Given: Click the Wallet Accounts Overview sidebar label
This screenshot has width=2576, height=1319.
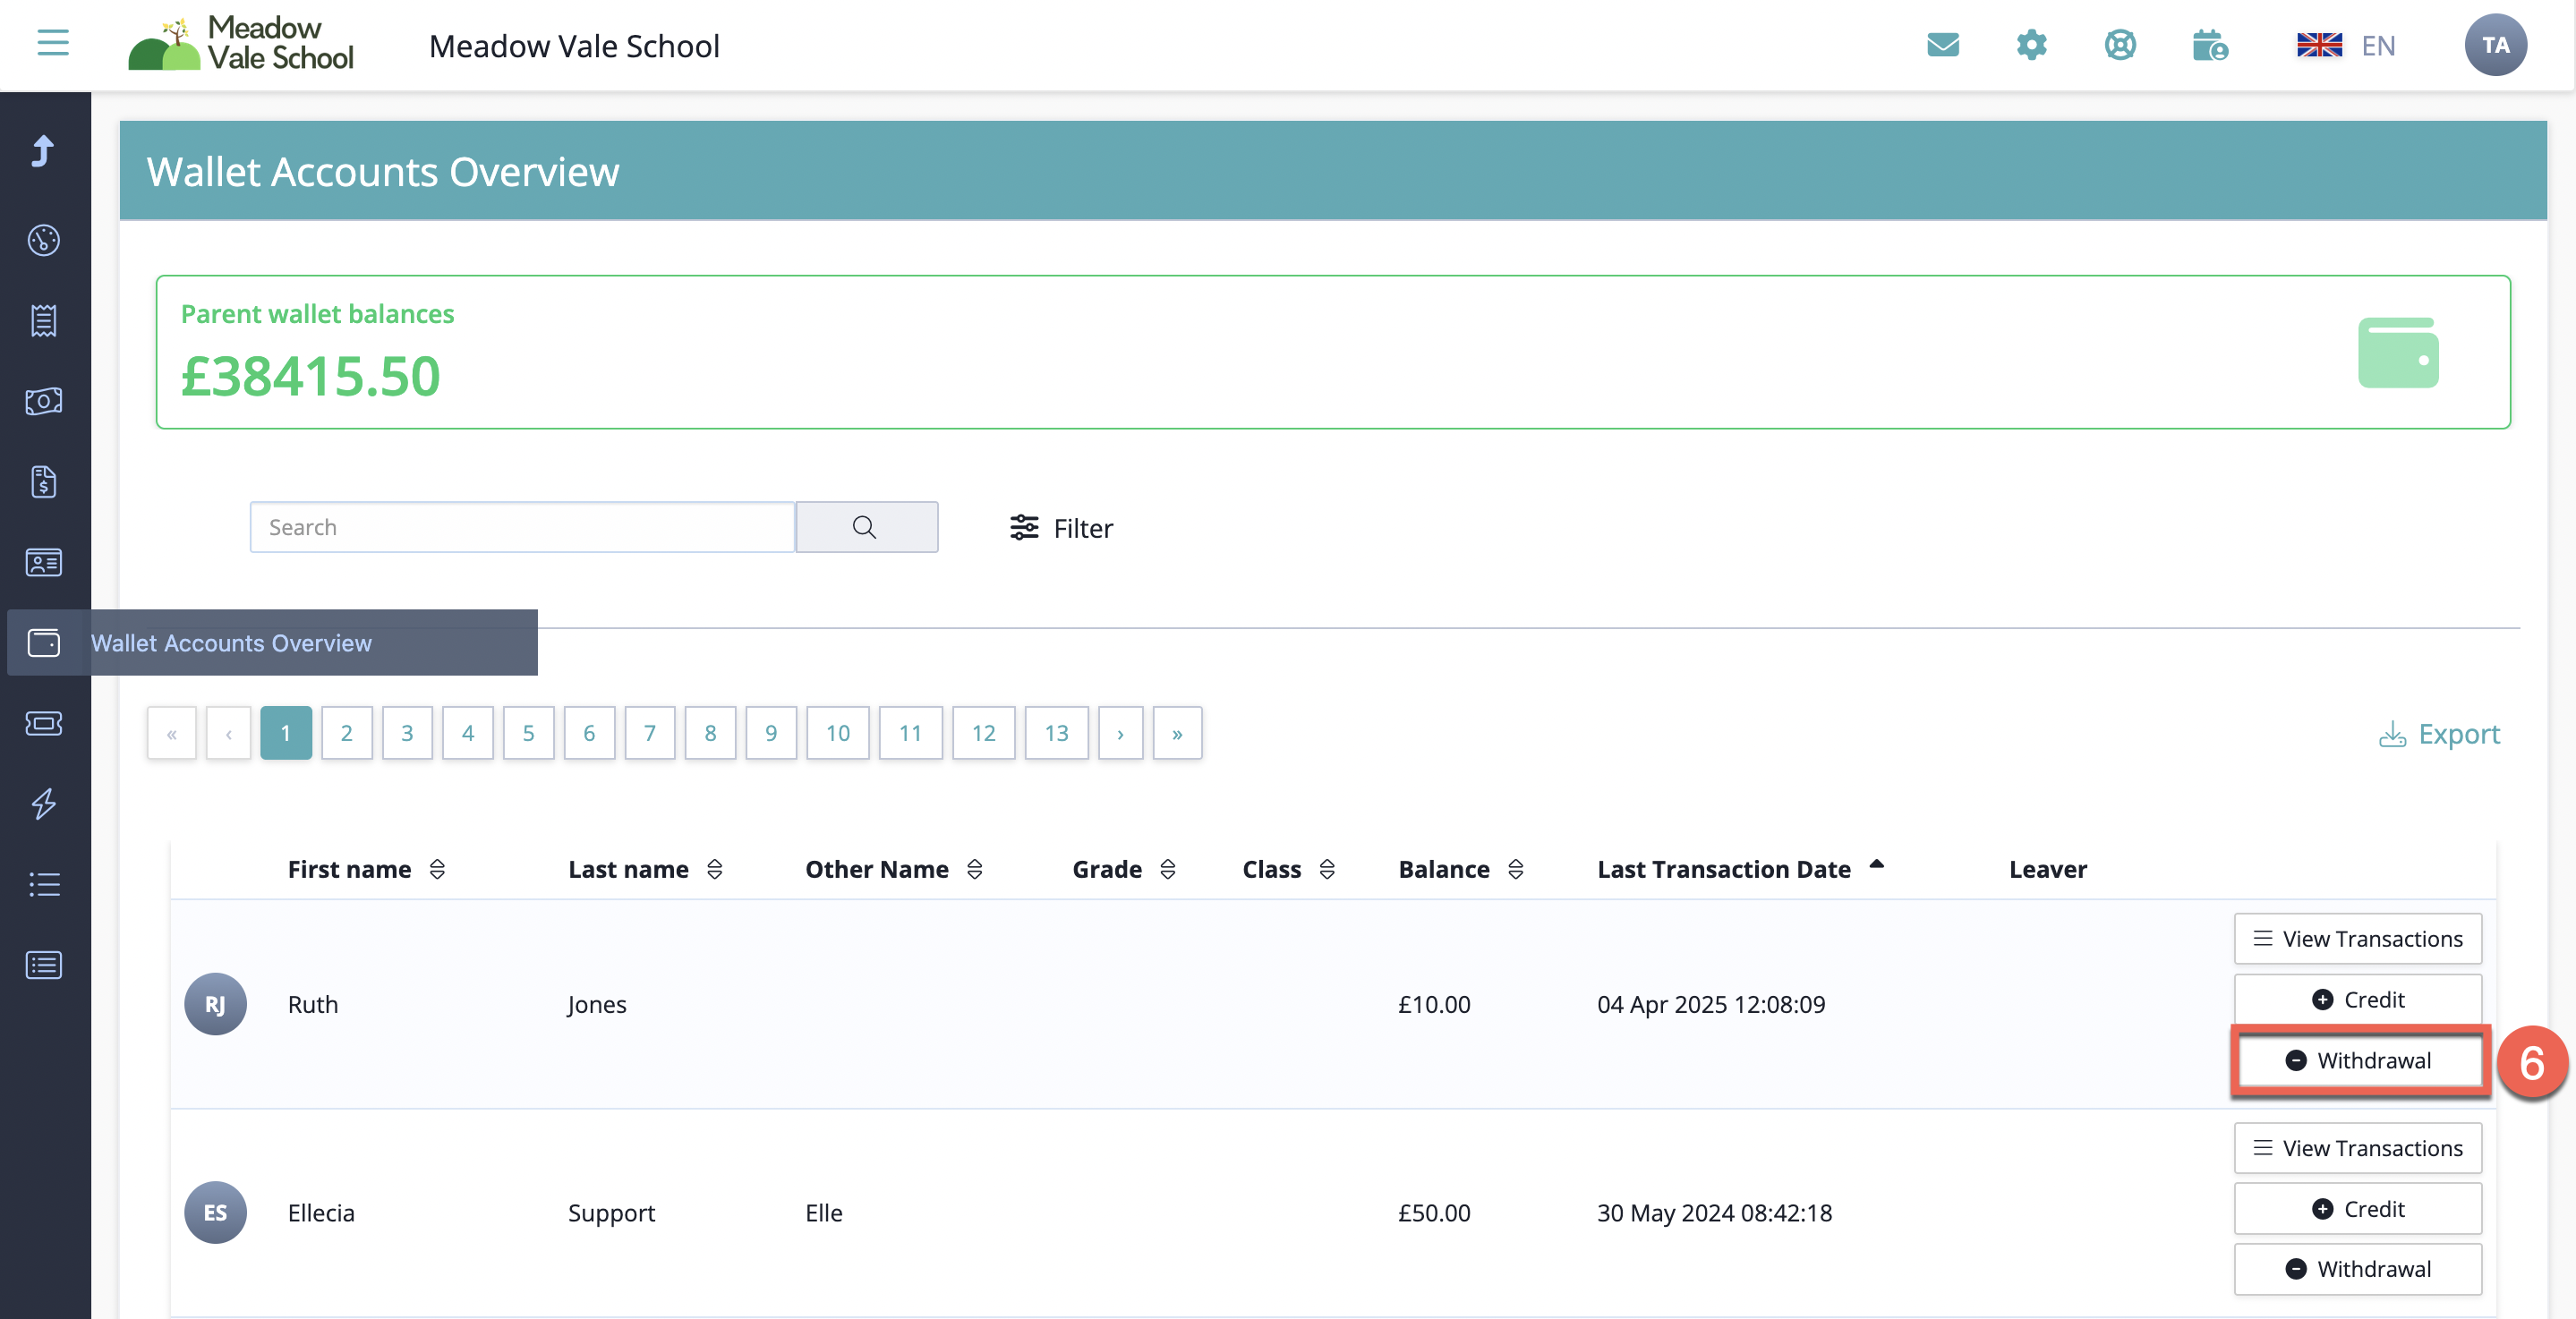Looking at the screenshot, I should tap(231, 643).
